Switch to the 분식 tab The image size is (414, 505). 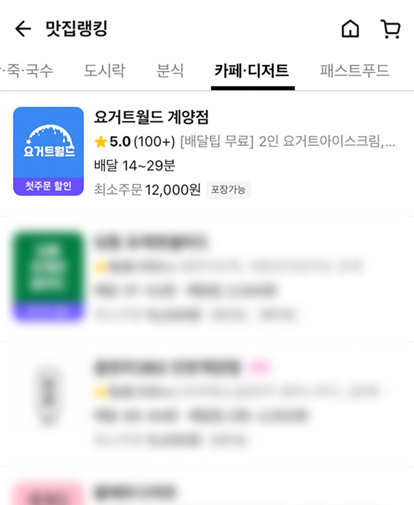tap(170, 70)
